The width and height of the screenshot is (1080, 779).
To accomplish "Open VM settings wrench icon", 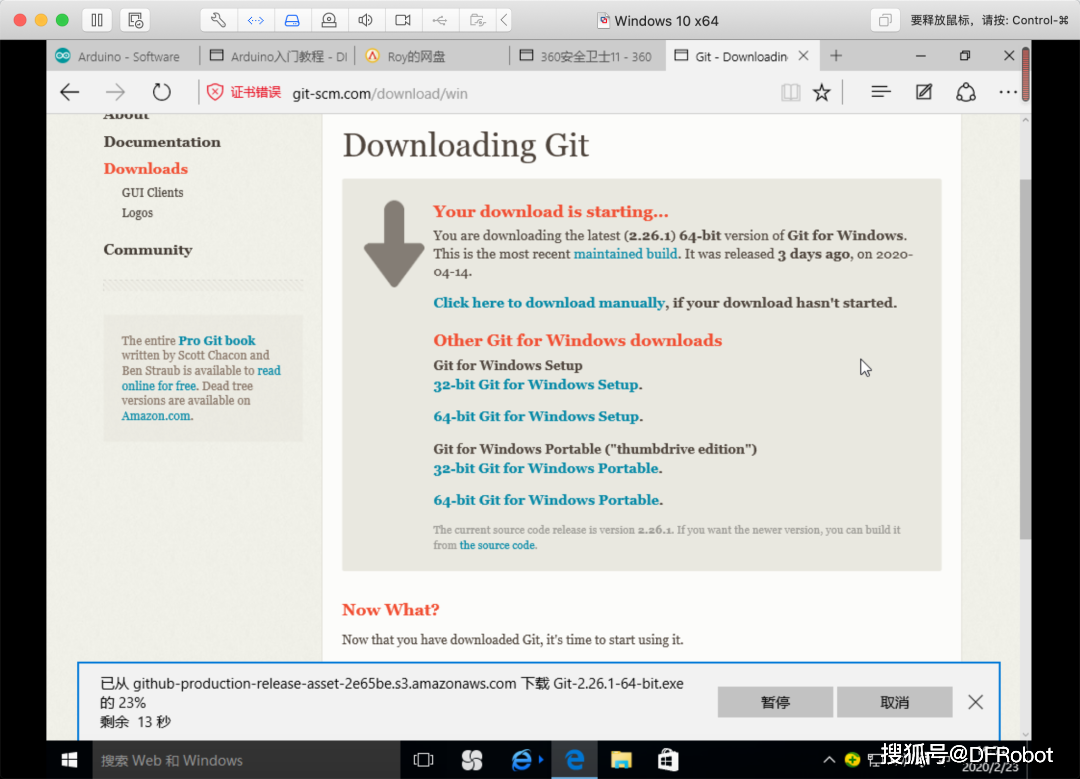I will (218, 20).
